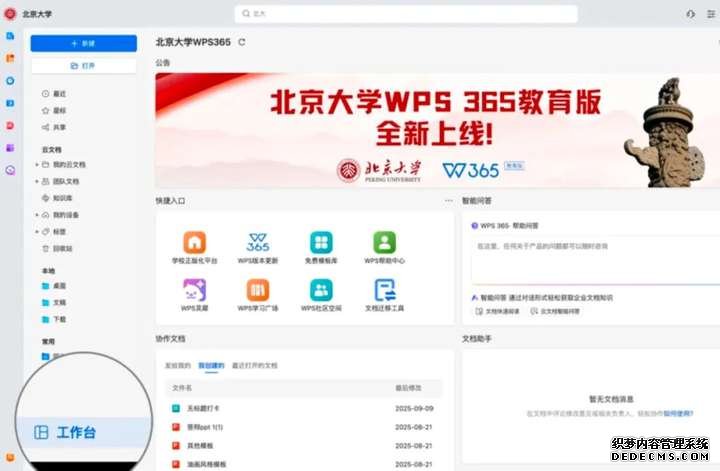Open 回收站 (Recycle bin) in the sidebar
Image resolution: width=720 pixels, height=471 pixels.
pyautogui.click(x=57, y=248)
